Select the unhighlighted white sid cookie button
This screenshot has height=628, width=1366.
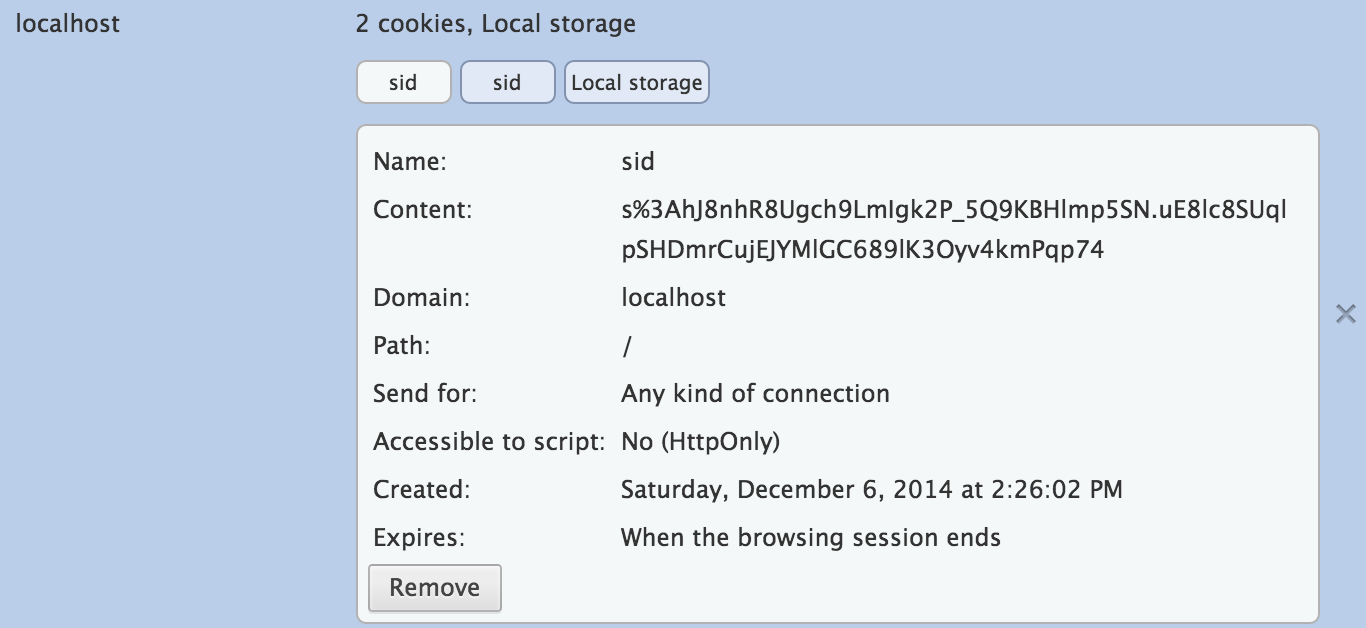tap(403, 83)
